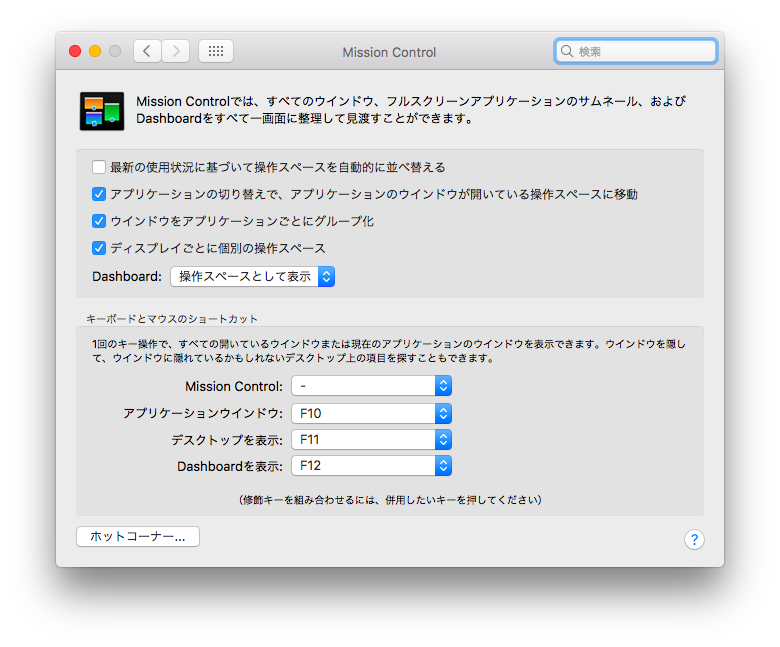Uncheck アプリケーションの切り替えで操作スペースに移動 checkbox
Screen dimensions: 780x647
click(99, 194)
